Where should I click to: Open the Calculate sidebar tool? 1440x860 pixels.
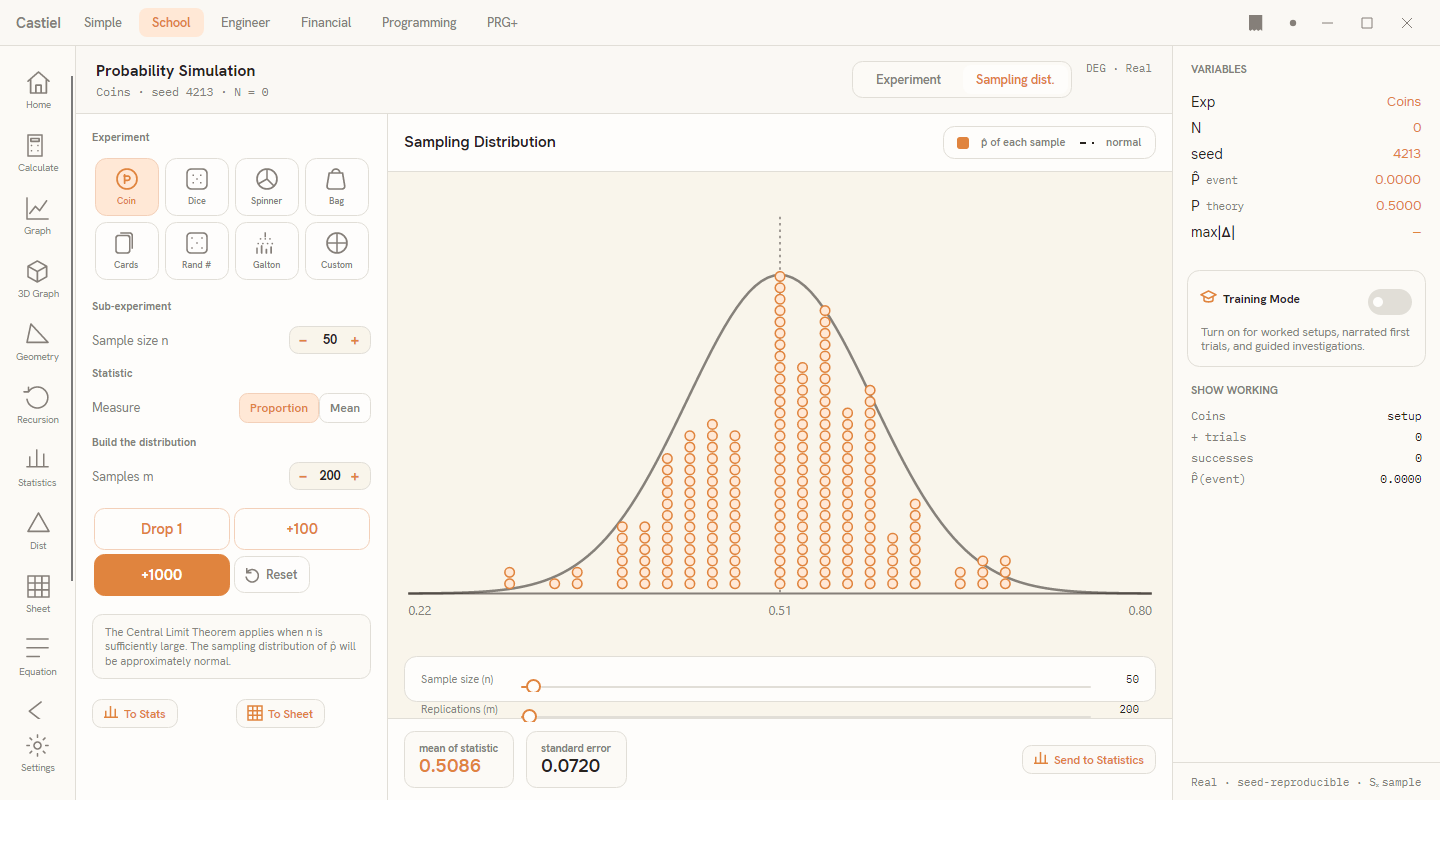click(x=38, y=153)
